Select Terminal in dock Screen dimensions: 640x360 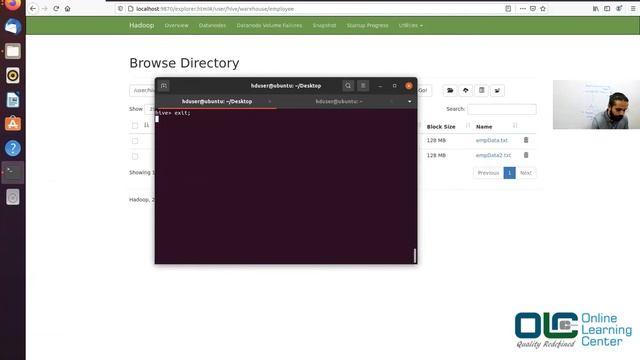pyautogui.click(x=13, y=173)
